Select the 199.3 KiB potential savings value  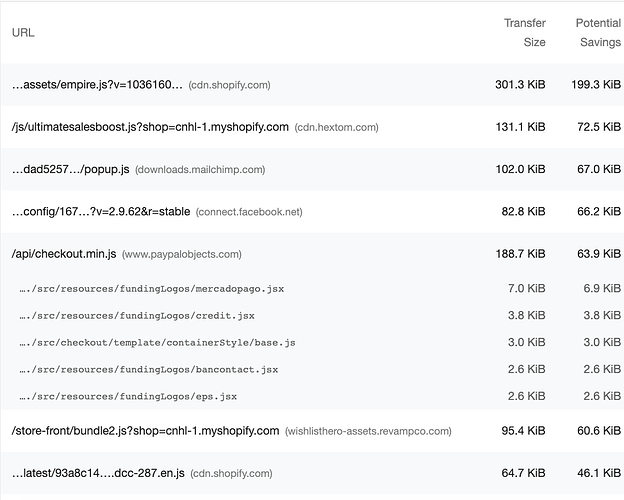click(x=596, y=84)
